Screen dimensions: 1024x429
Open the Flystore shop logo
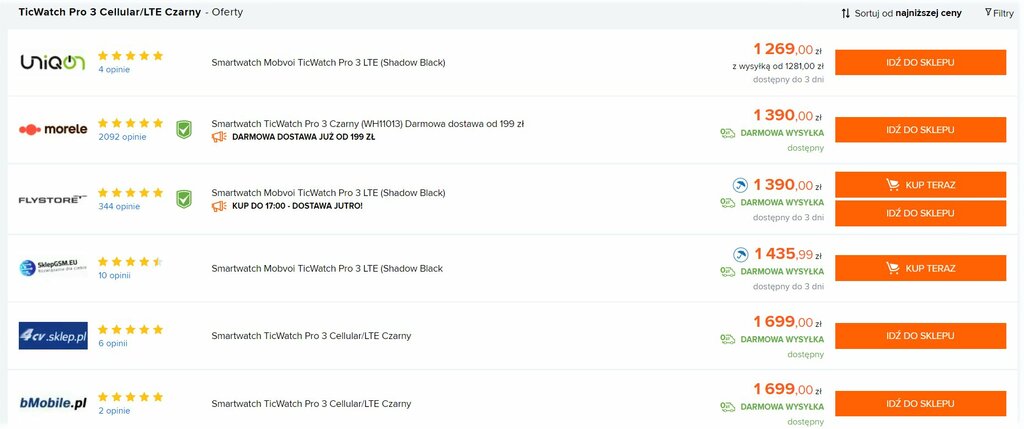[x=53, y=199]
